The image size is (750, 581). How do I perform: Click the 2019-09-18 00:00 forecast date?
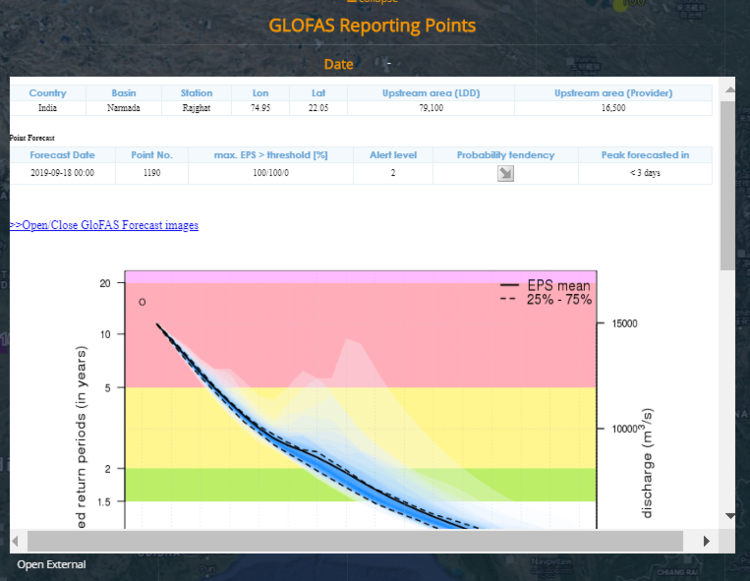click(62, 173)
